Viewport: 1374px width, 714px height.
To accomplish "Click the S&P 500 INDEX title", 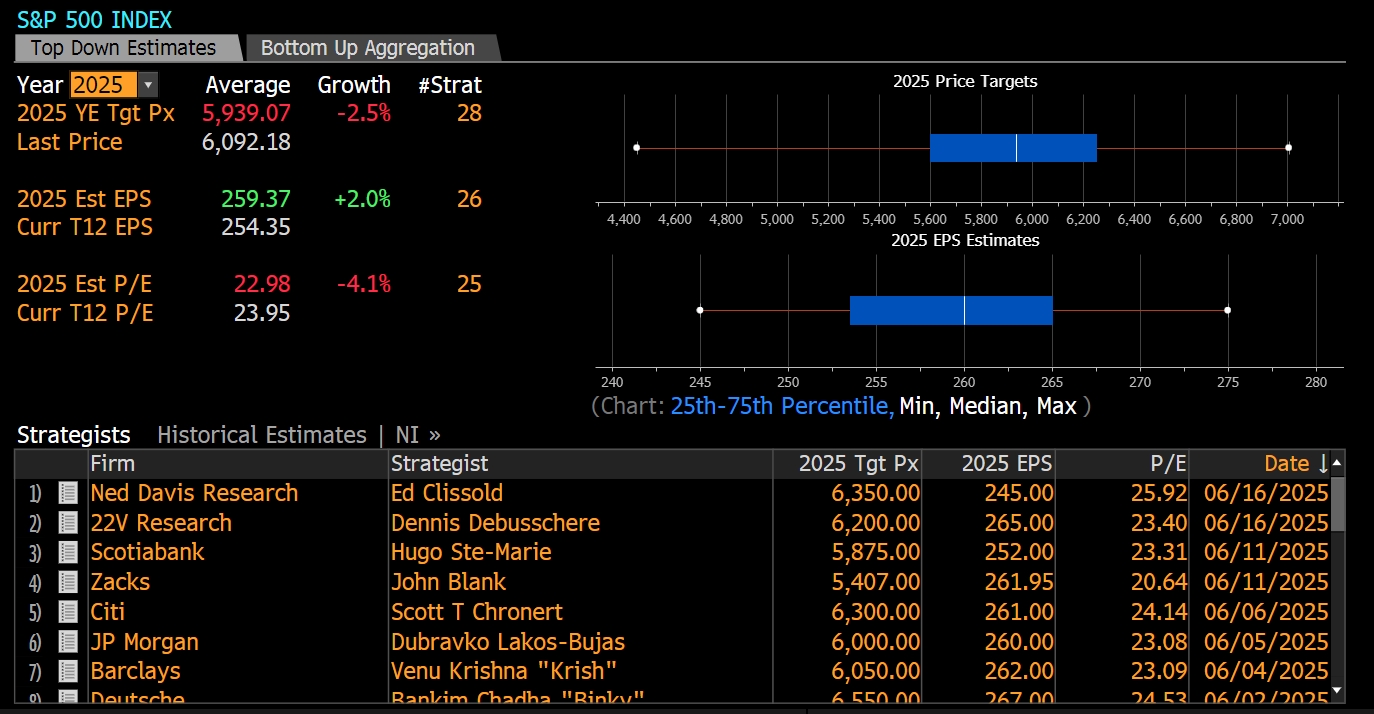I will [x=94, y=19].
